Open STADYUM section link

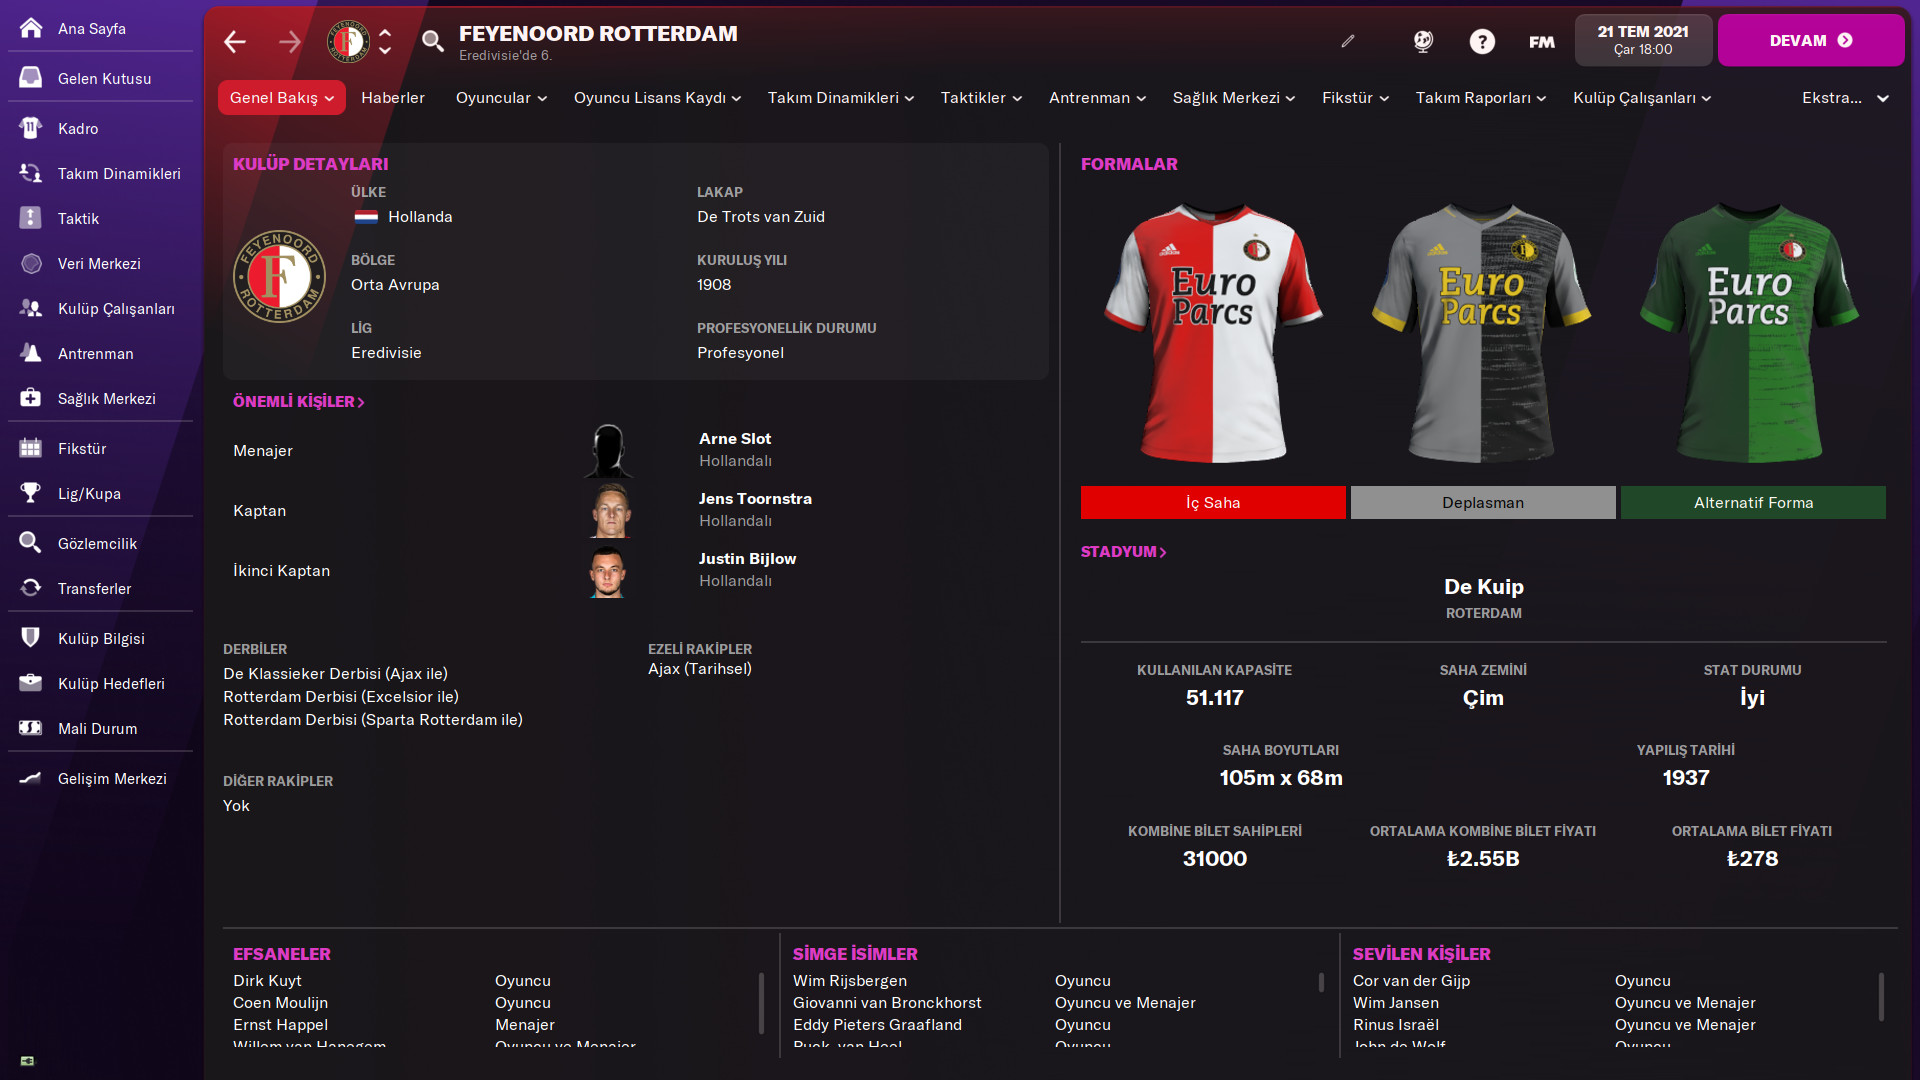coord(1123,551)
